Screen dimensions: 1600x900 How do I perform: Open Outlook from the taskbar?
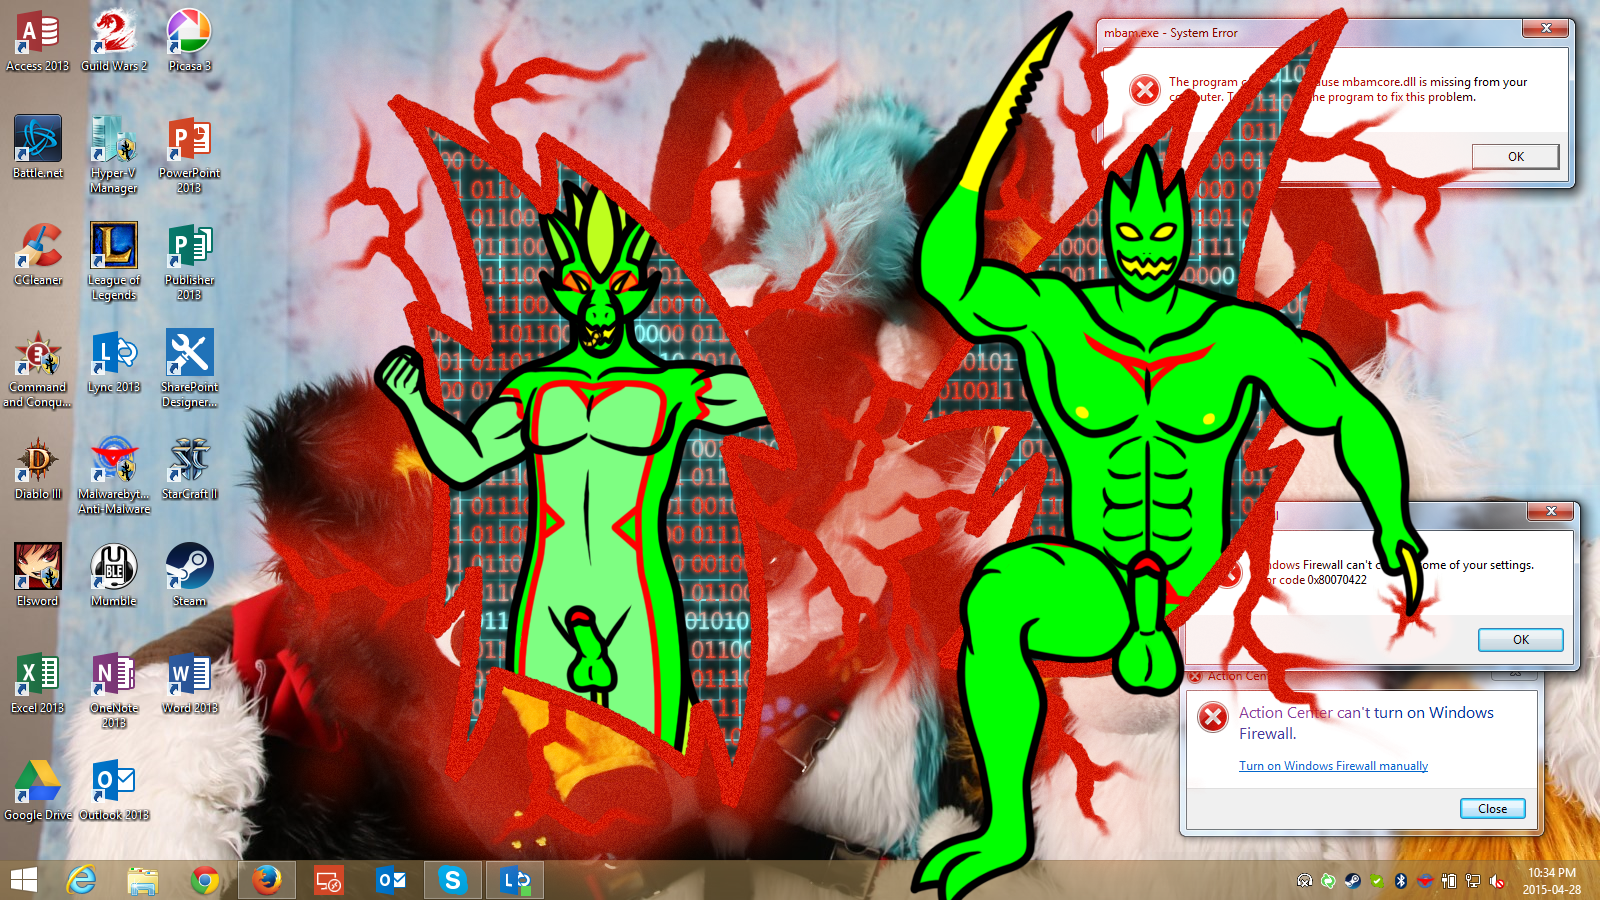tap(390, 880)
